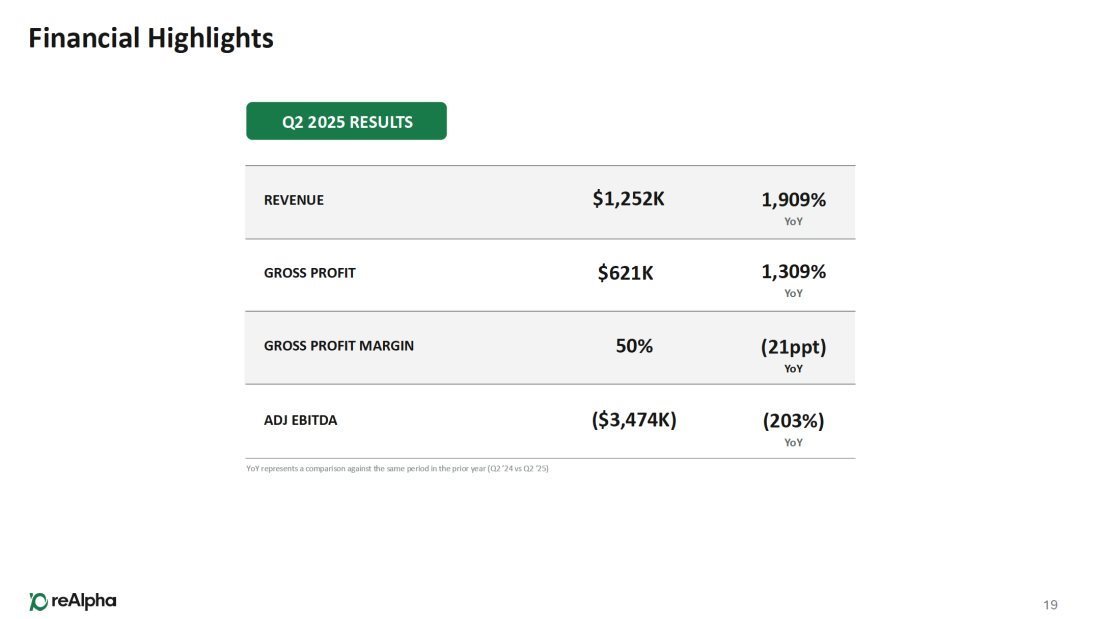Select the $1,252K revenue value

628,199
